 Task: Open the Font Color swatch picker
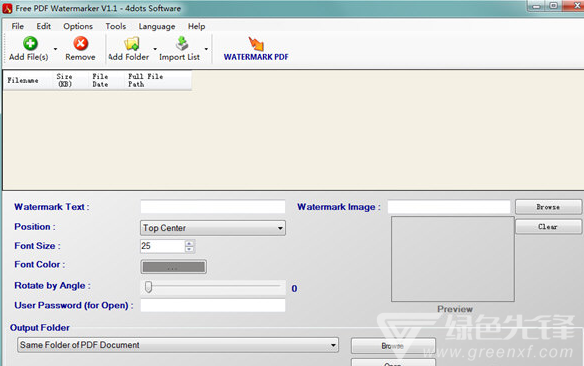click(174, 267)
